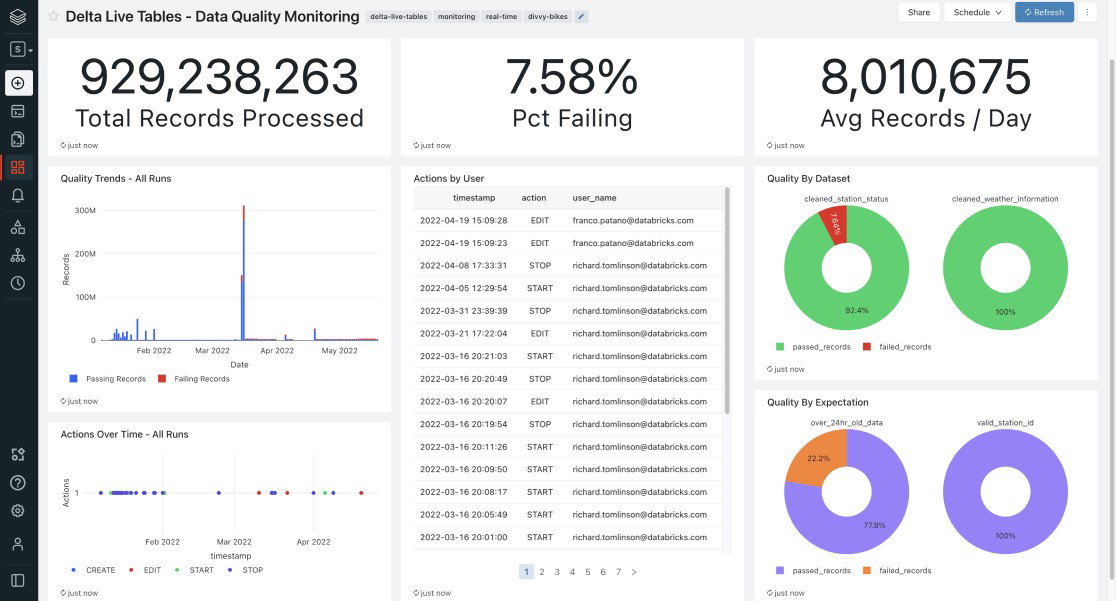Screen dimensions: 1116x601
Task: Advance to next page with the chevron arrow
Action: tap(632, 571)
